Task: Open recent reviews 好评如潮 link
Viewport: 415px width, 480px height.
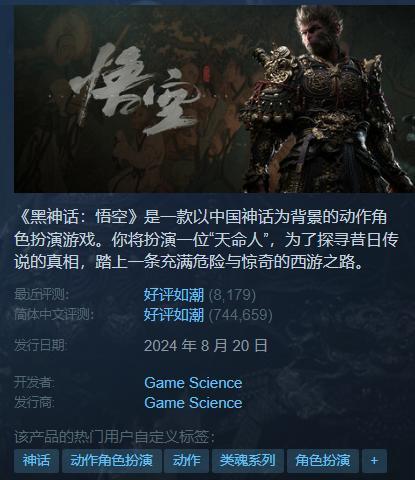Action: pyautogui.click(x=174, y=295)
